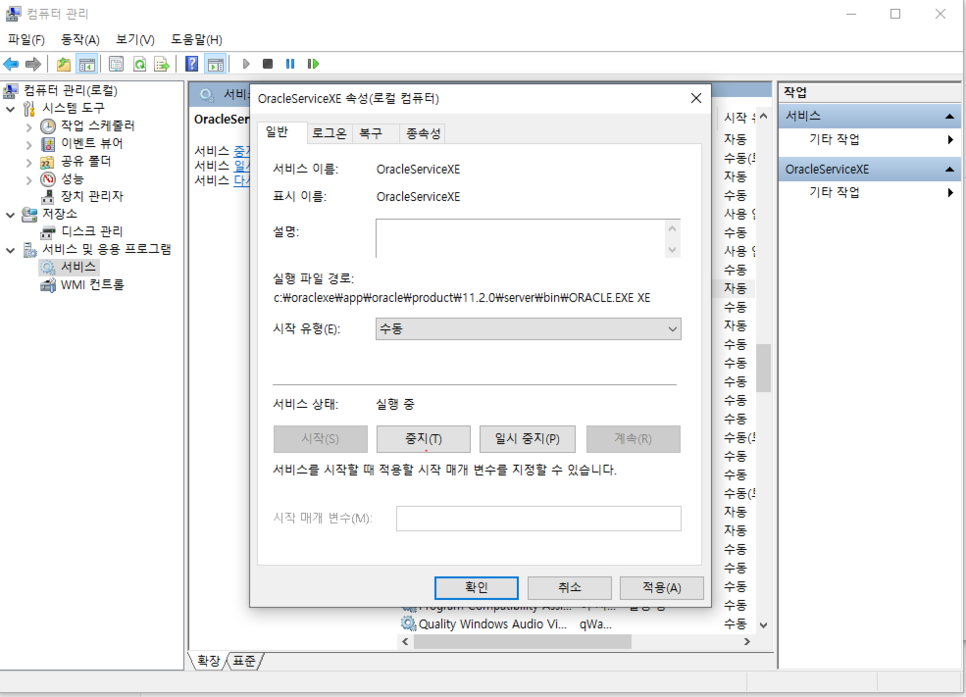Click the 일시 중지(P) button
The image size is (966, 697).
[527, 439]
